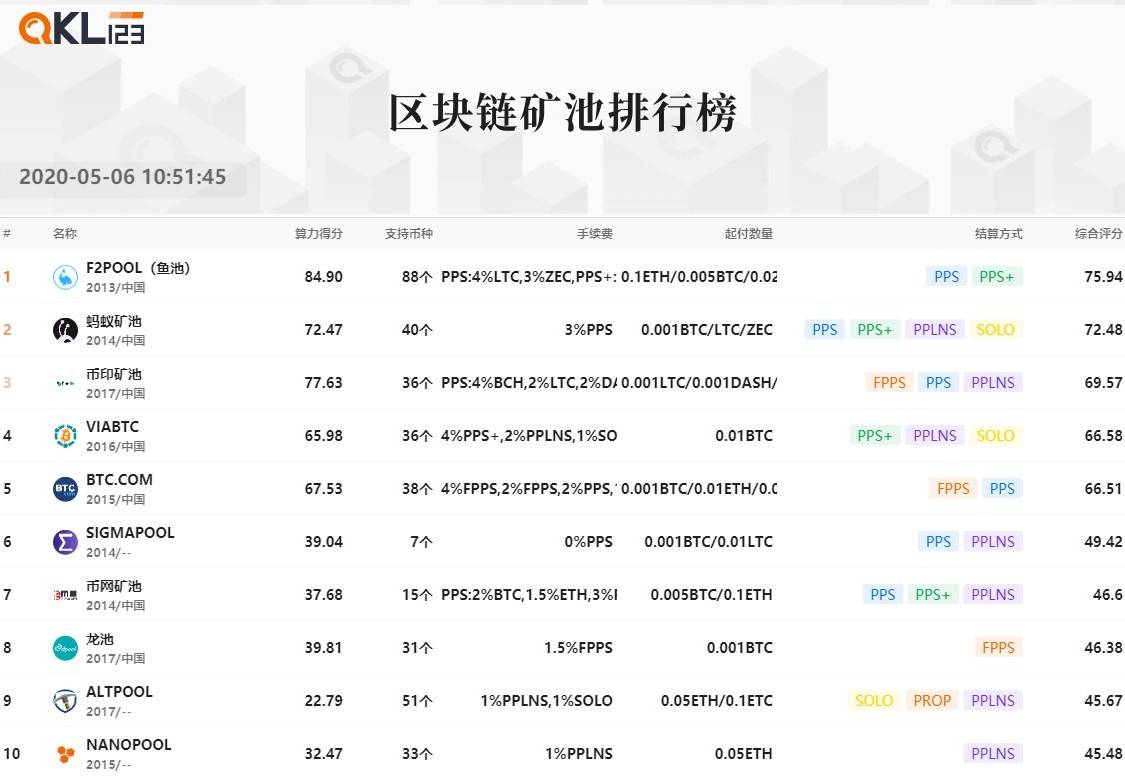Click the 区块链矿池排行榜 title
The width and height of the screenshot is (1125, 776).
[x=562, y=113]
